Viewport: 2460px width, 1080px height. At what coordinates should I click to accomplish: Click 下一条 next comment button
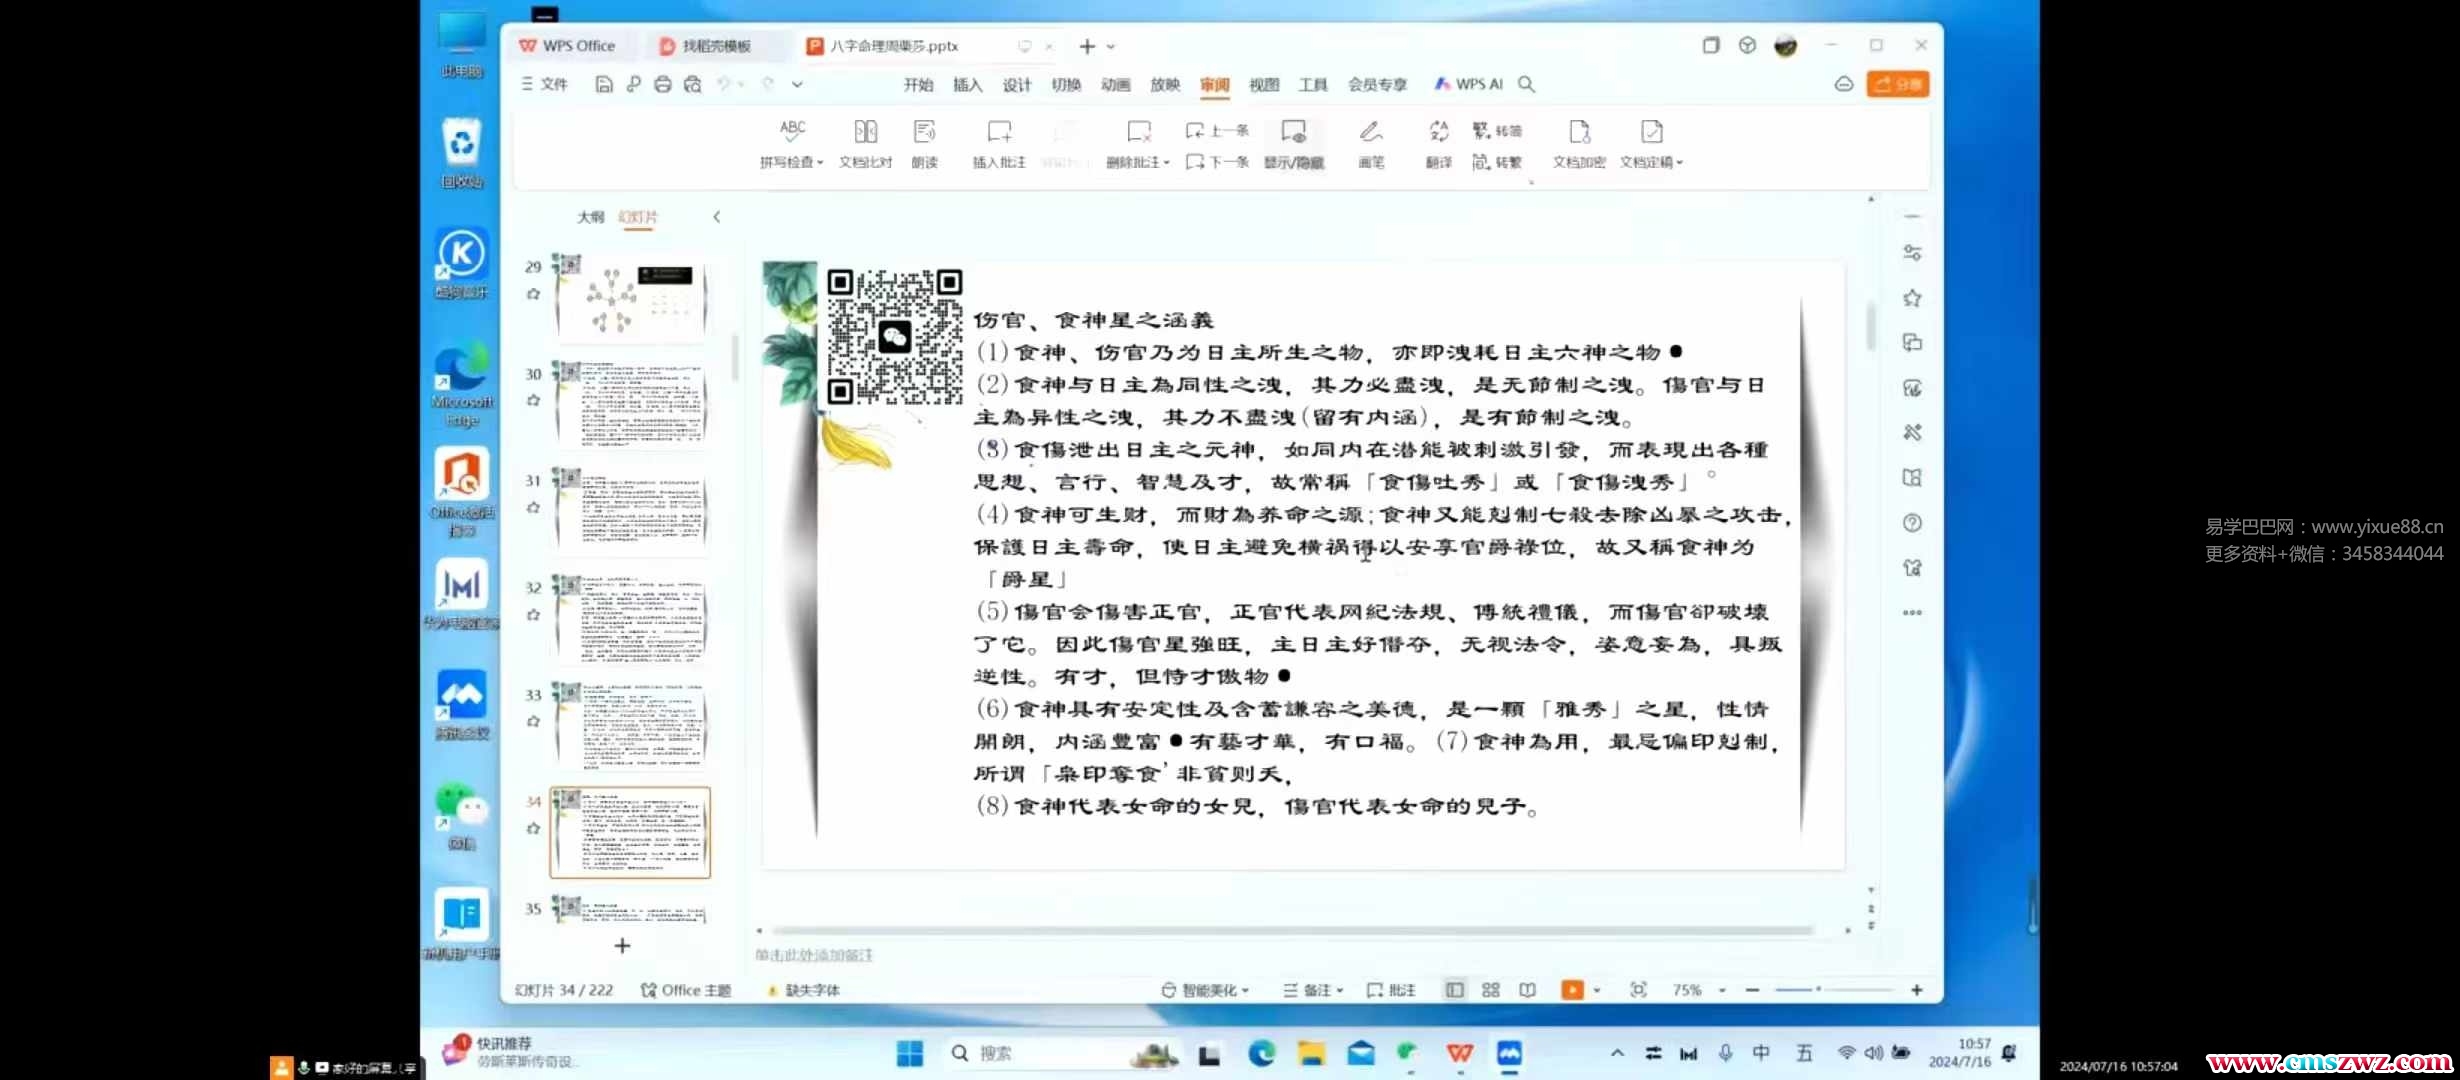(x=1217, y=162)
